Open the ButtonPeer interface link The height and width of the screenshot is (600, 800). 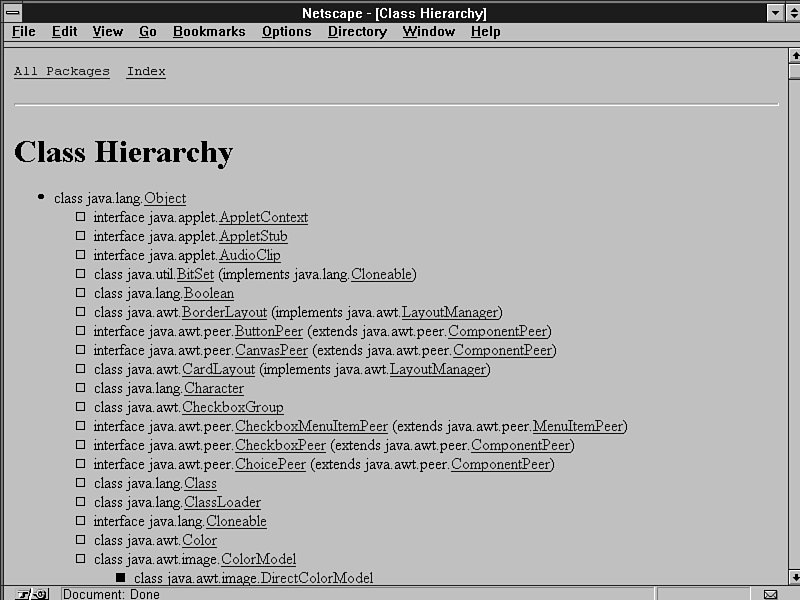tap(269, 332)
